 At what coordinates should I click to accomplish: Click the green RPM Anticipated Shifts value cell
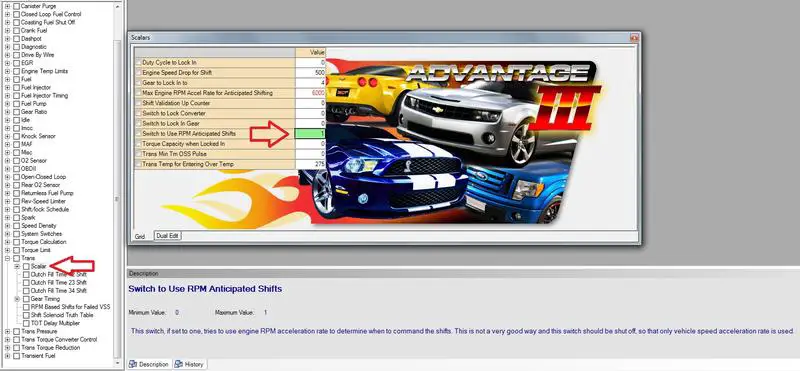310,134
